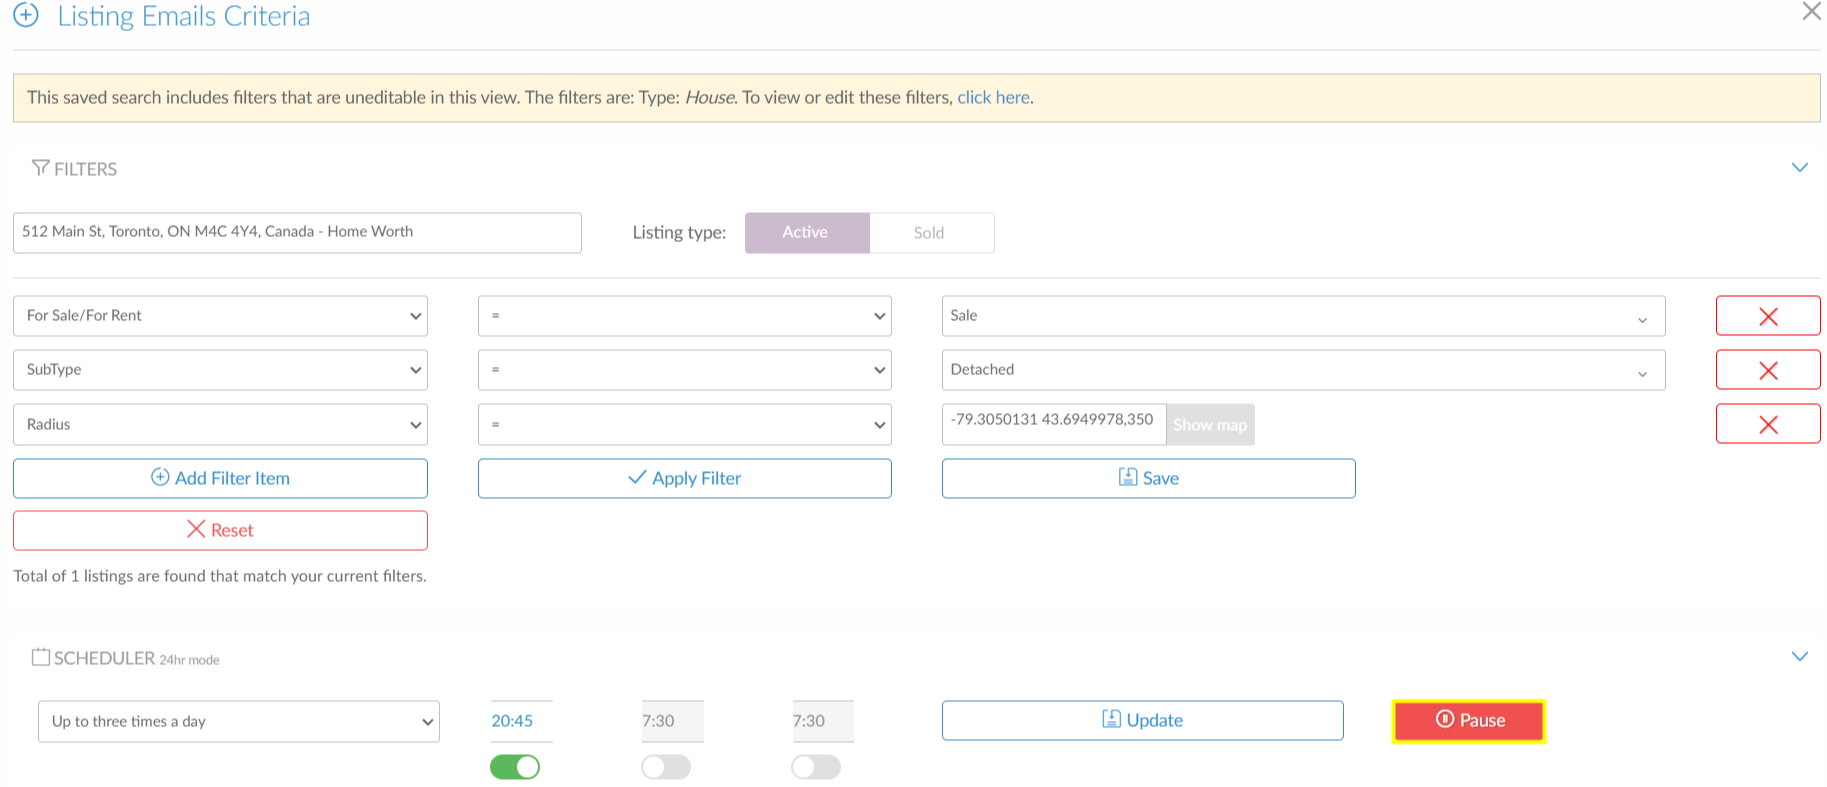
Task: Click the Radius coordinates input field
Action: pos(1054,424)
